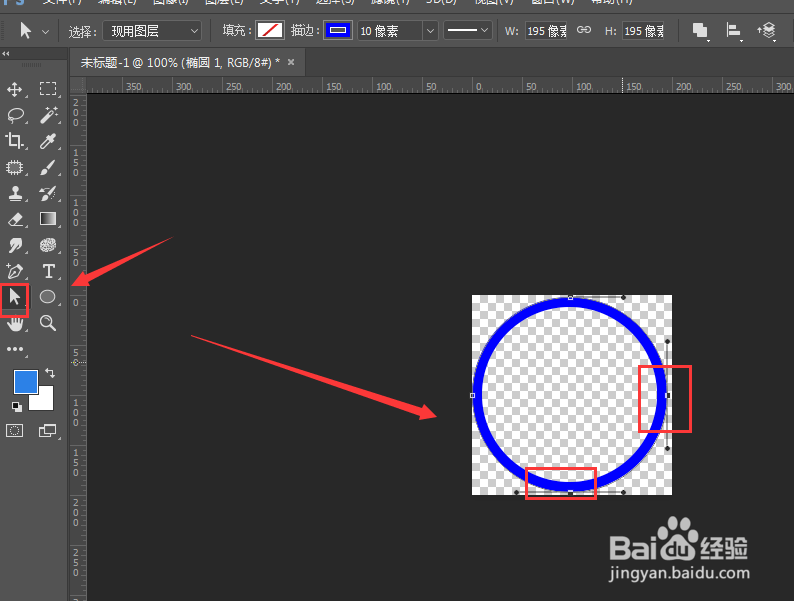Select the Brush tool
794x601 pixels.
[48, 167]
